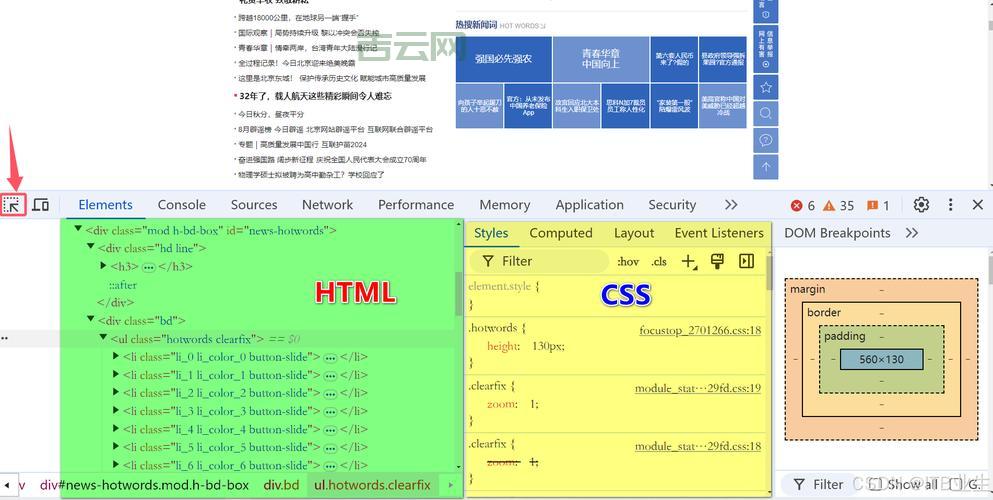
Task: Click element.style rule block
Action: pyautogui.click(x=617, y=295)
